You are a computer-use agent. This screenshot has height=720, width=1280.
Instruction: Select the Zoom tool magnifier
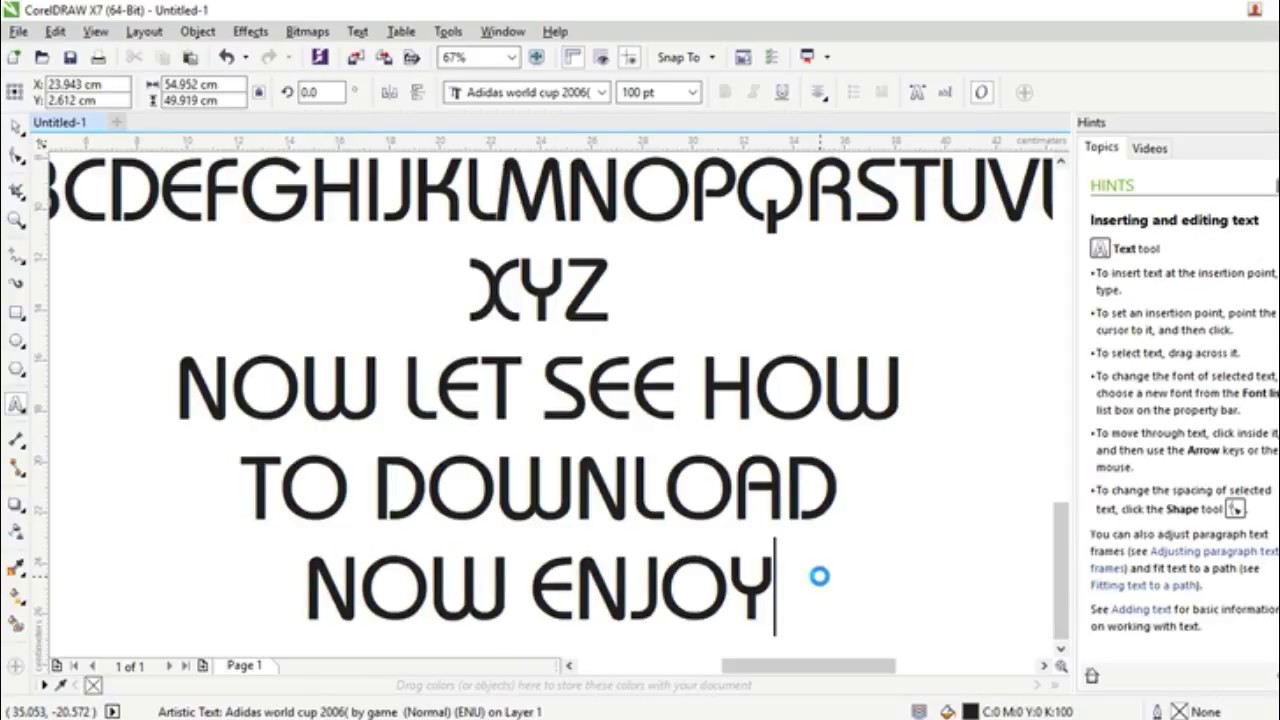[x=16, y=220]
